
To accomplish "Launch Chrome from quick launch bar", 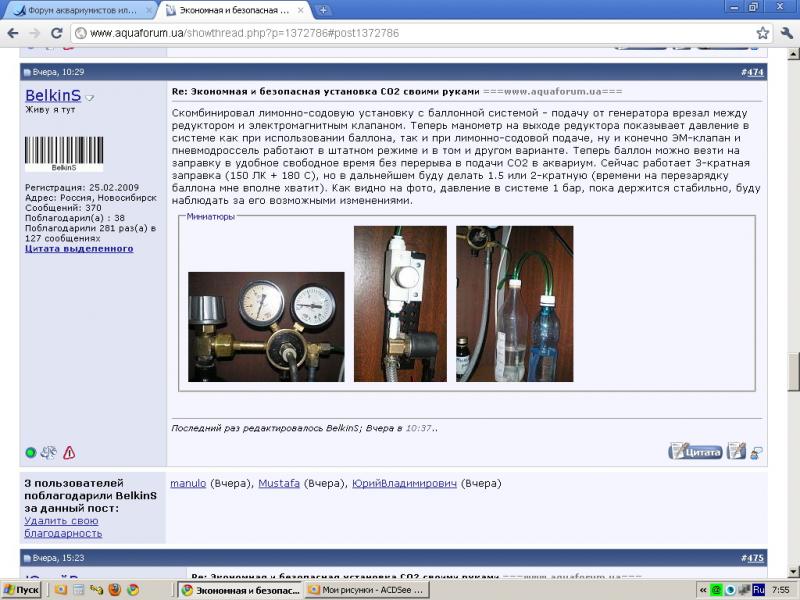I will point(133,590).
